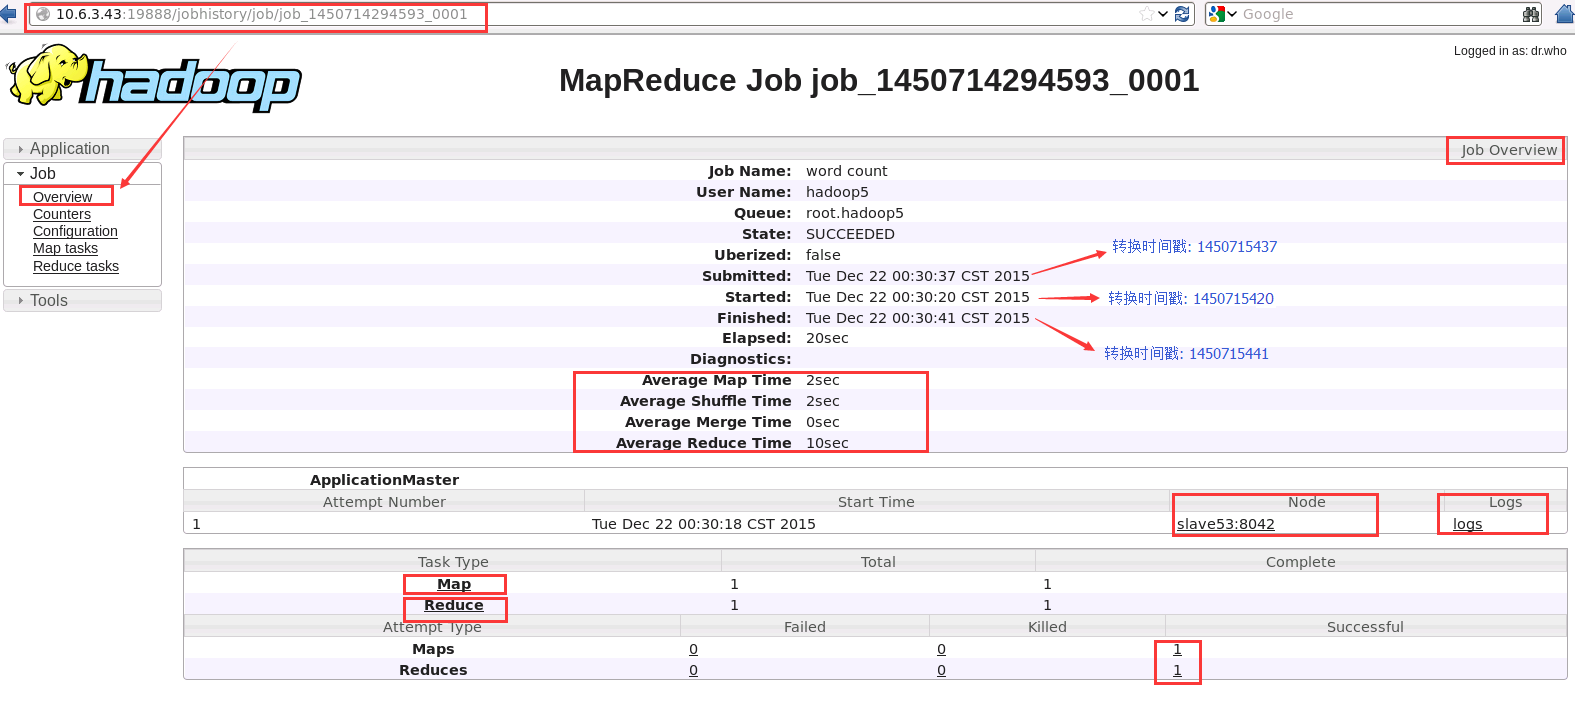The height and width of the screenshot is (713, 1575).
Task: Click the queue value 'root.hadoop5'
Action: (855, 213)
